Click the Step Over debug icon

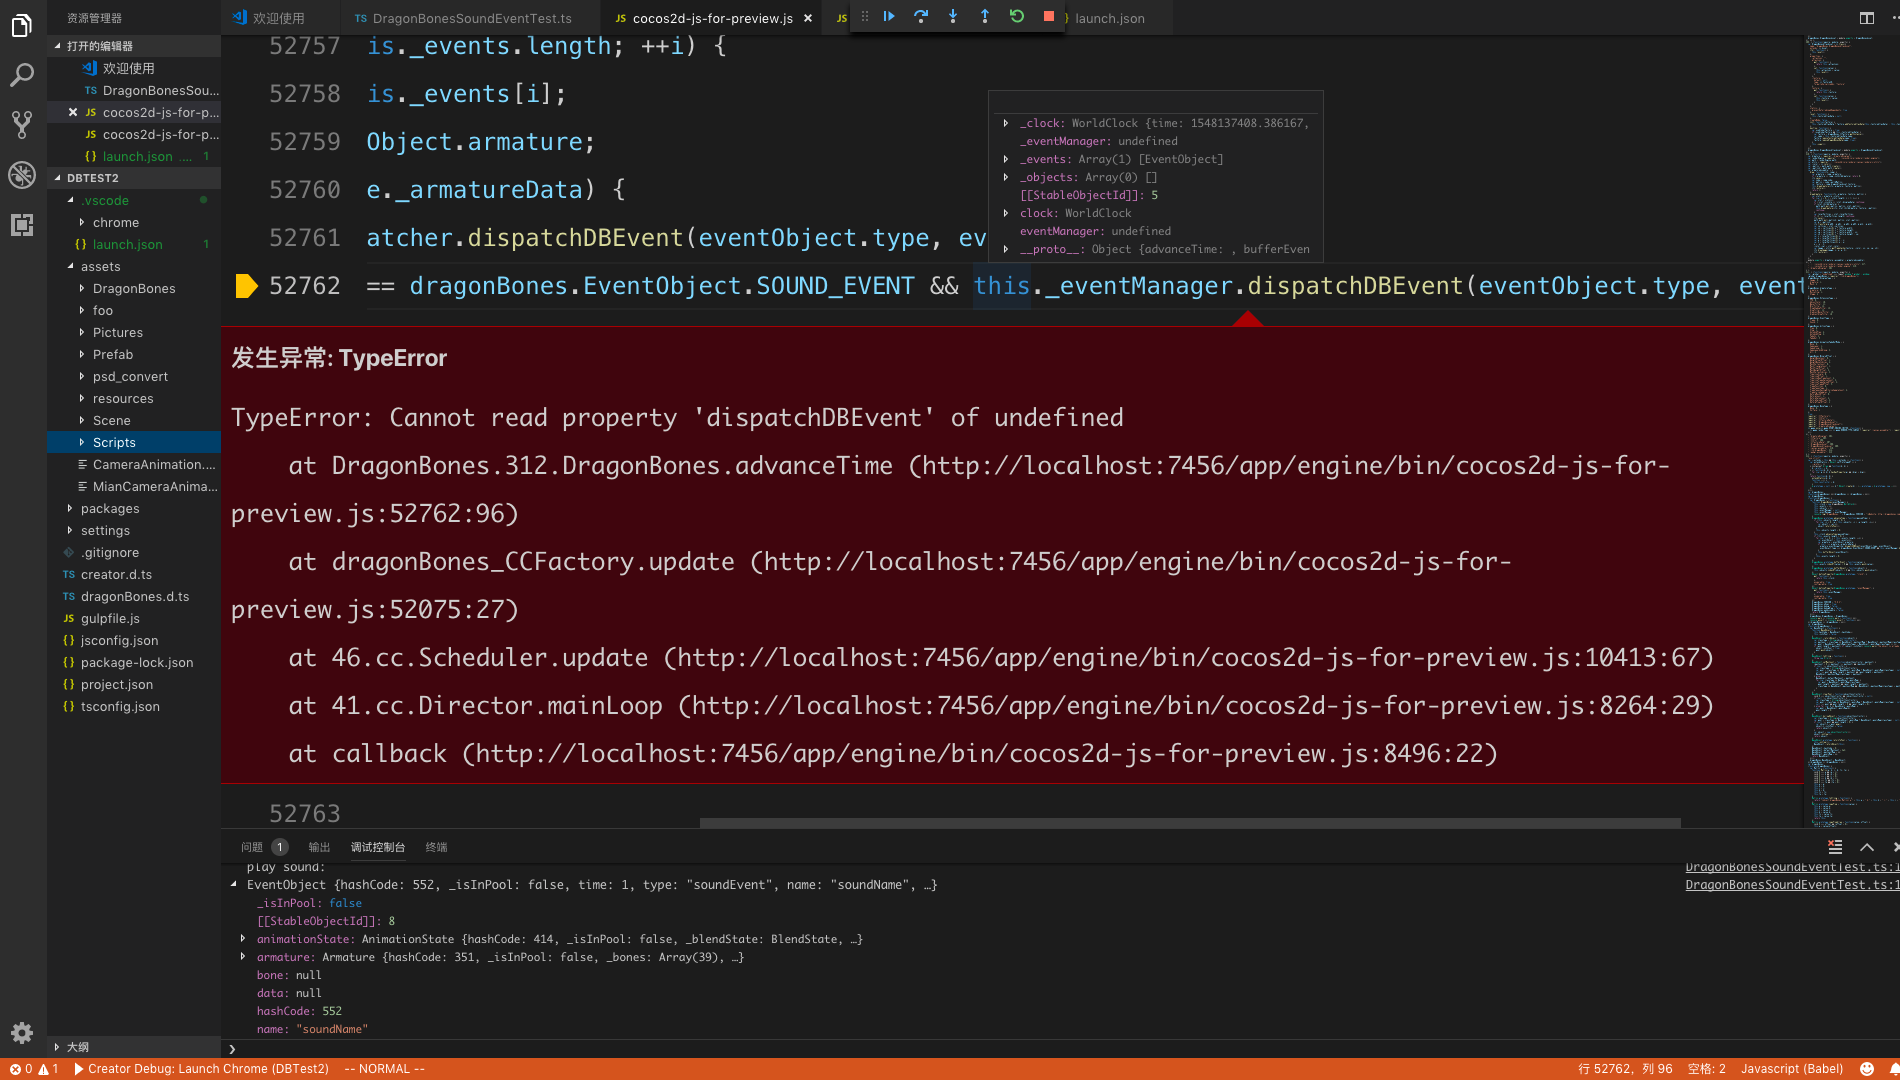click(920, 16)
